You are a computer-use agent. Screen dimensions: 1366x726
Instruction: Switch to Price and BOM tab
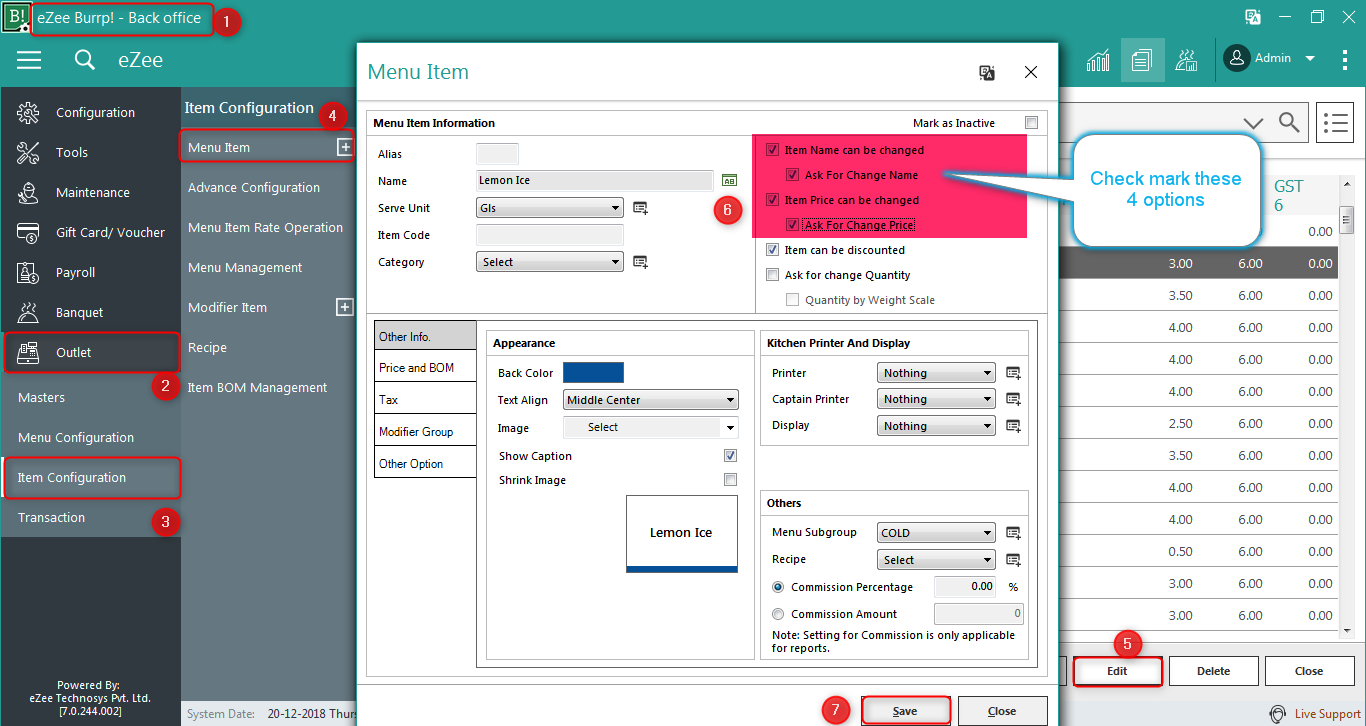pyautogui.click(x=425, y=368)
